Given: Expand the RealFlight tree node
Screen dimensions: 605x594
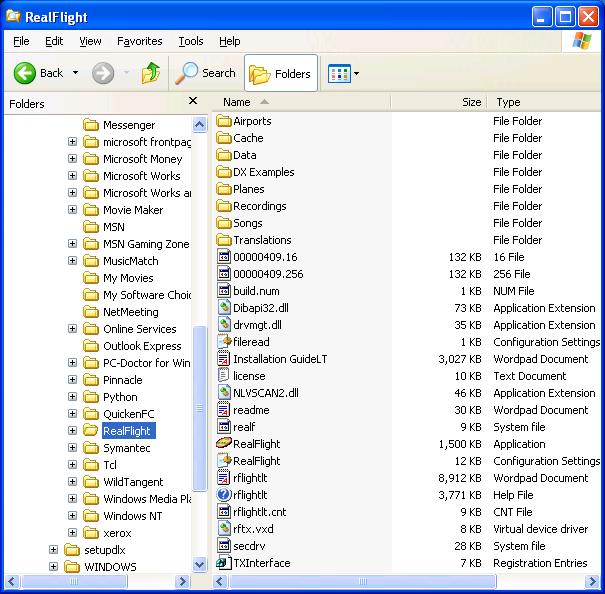Looking at the screenshot, I should tap(72, 430).
